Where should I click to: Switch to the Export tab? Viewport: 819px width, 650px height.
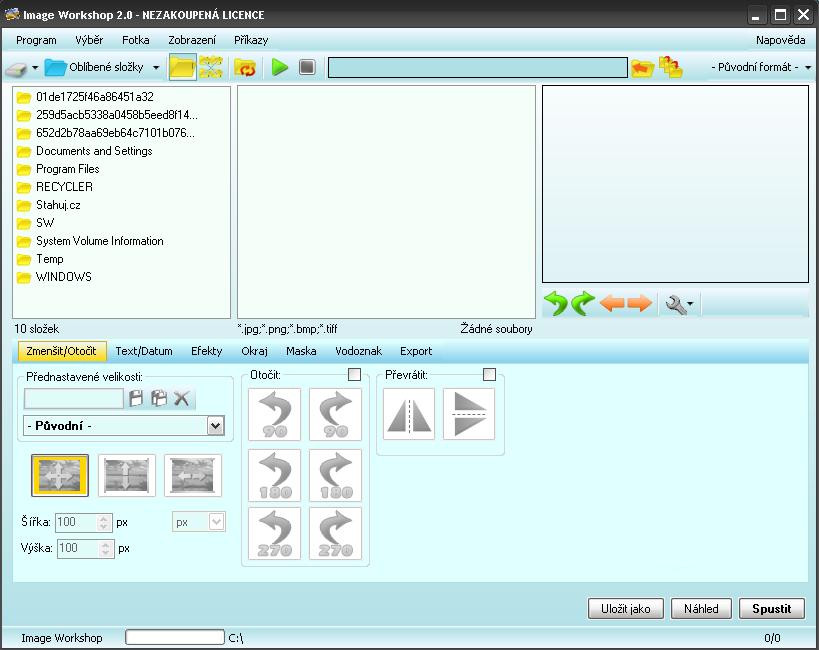point(416,351)
